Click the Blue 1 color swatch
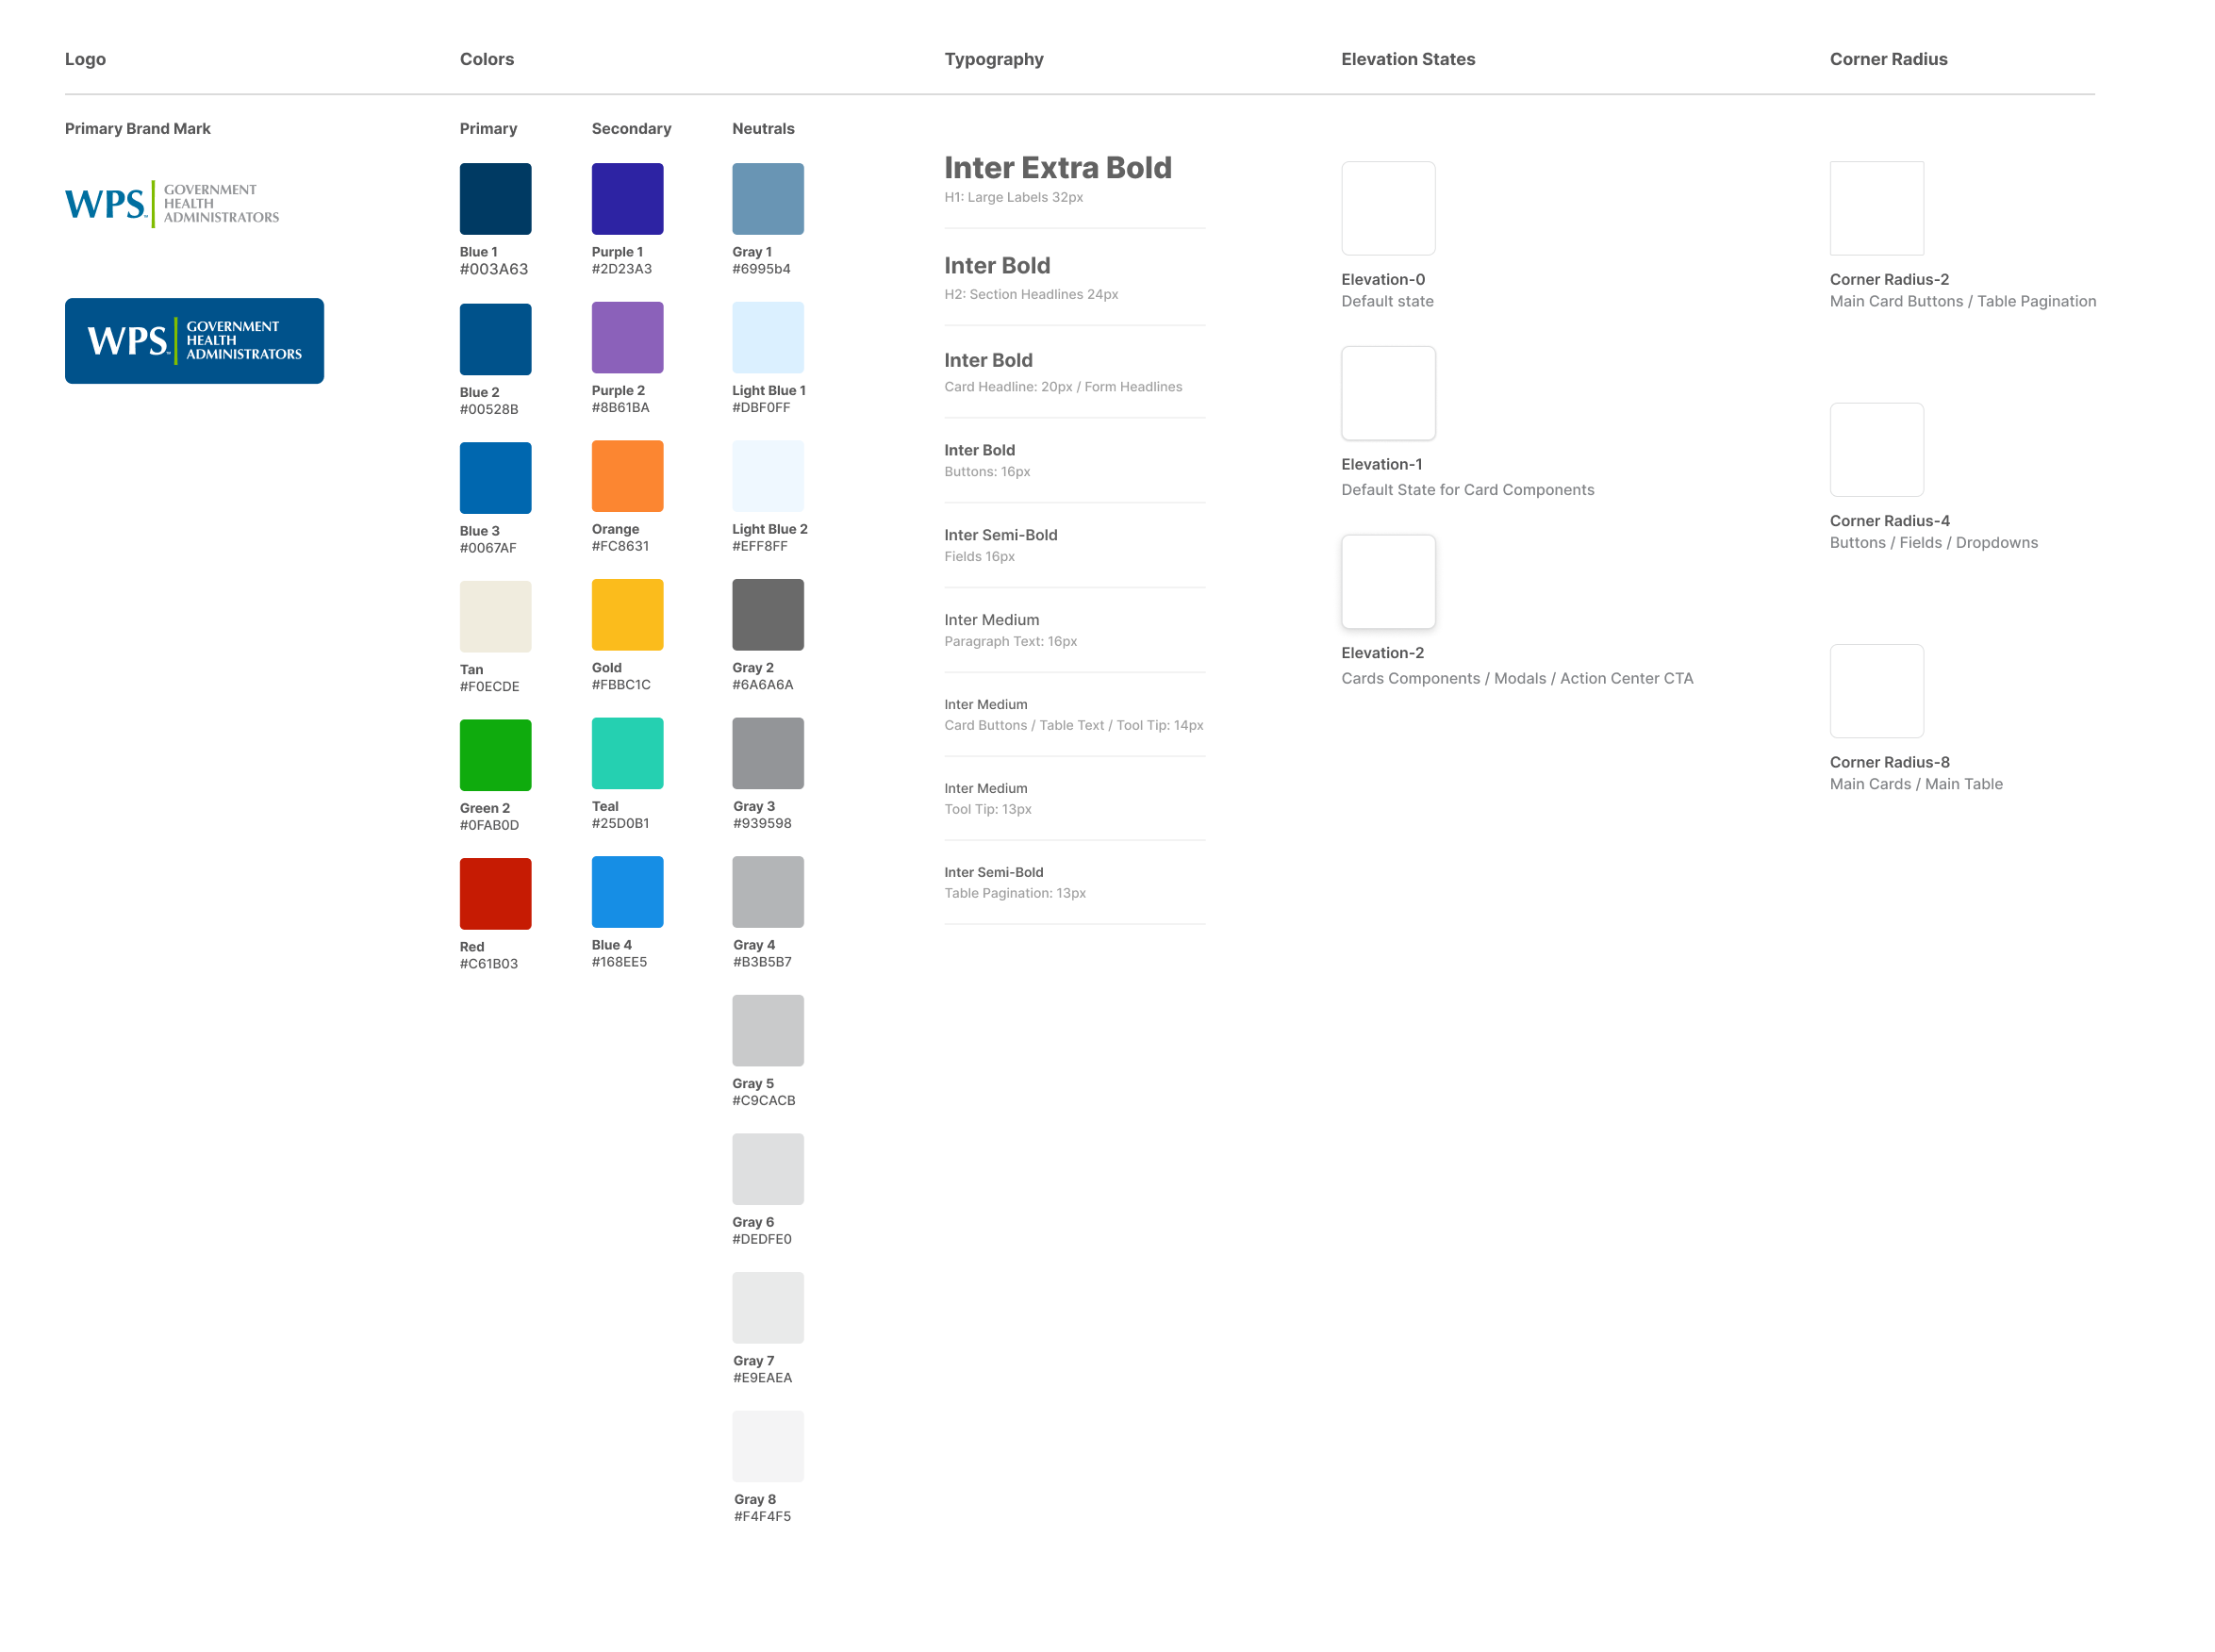The height and width of the screenshot is (1652, 2215). pos(495,199)
